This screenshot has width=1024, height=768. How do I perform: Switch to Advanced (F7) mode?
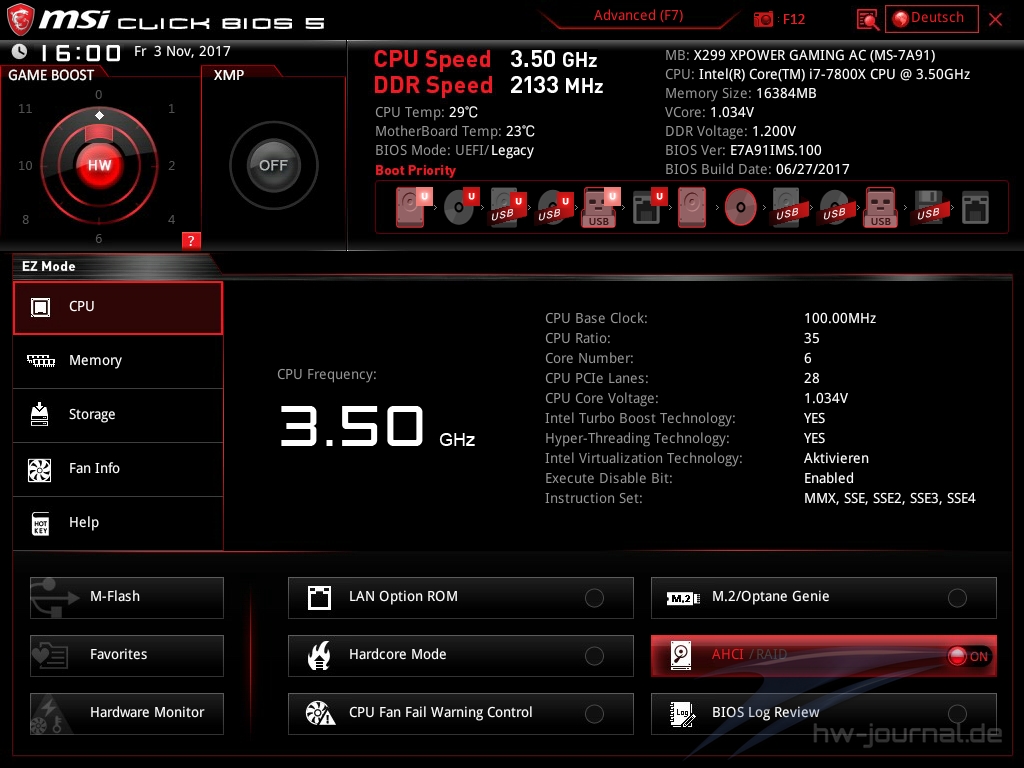point(638,16)
